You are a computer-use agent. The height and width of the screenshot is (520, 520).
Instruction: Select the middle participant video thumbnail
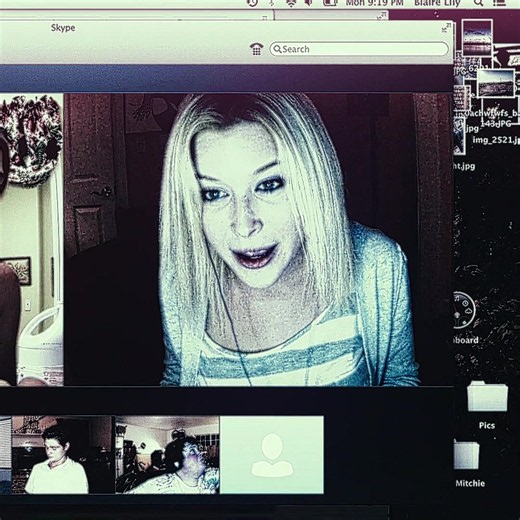click(x=167, y=455)
